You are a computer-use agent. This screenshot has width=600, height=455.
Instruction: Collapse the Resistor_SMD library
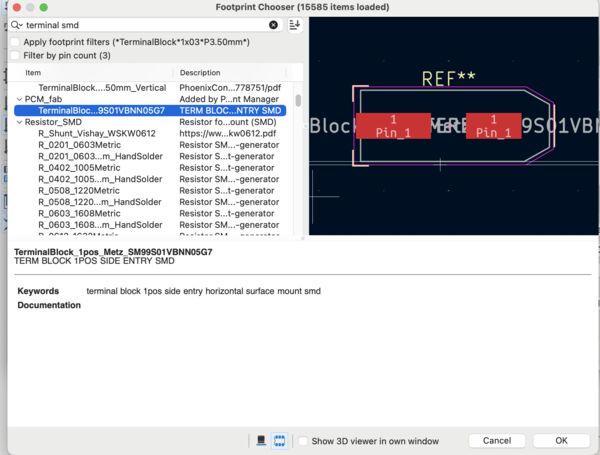click(x=19, y=122)
